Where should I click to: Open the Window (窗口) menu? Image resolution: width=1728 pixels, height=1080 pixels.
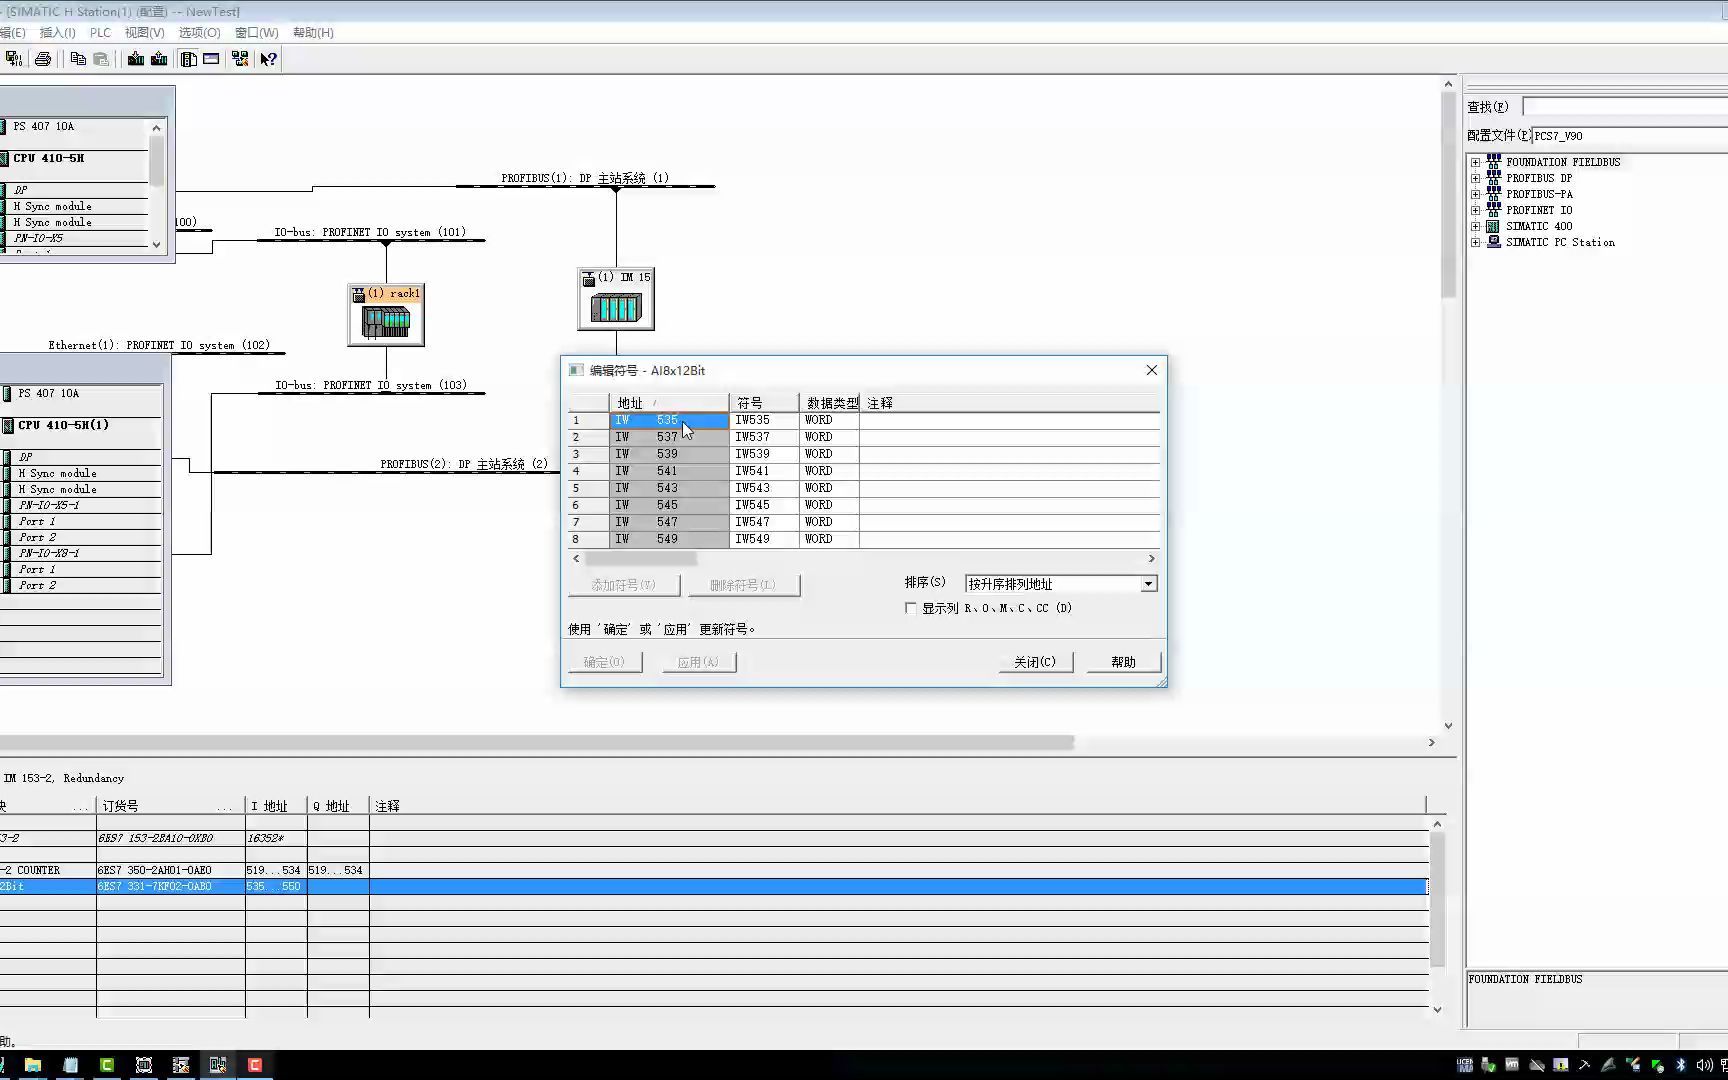256,33
